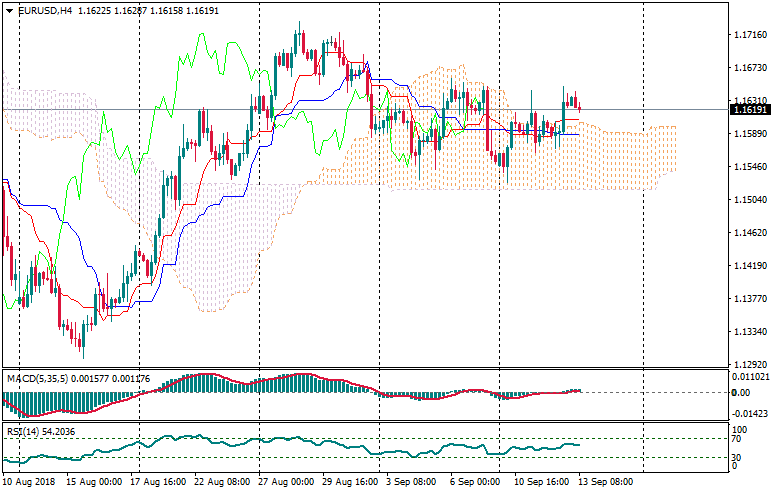
Task: Click the RSI 30 level label
Action: tap(737, 457)
